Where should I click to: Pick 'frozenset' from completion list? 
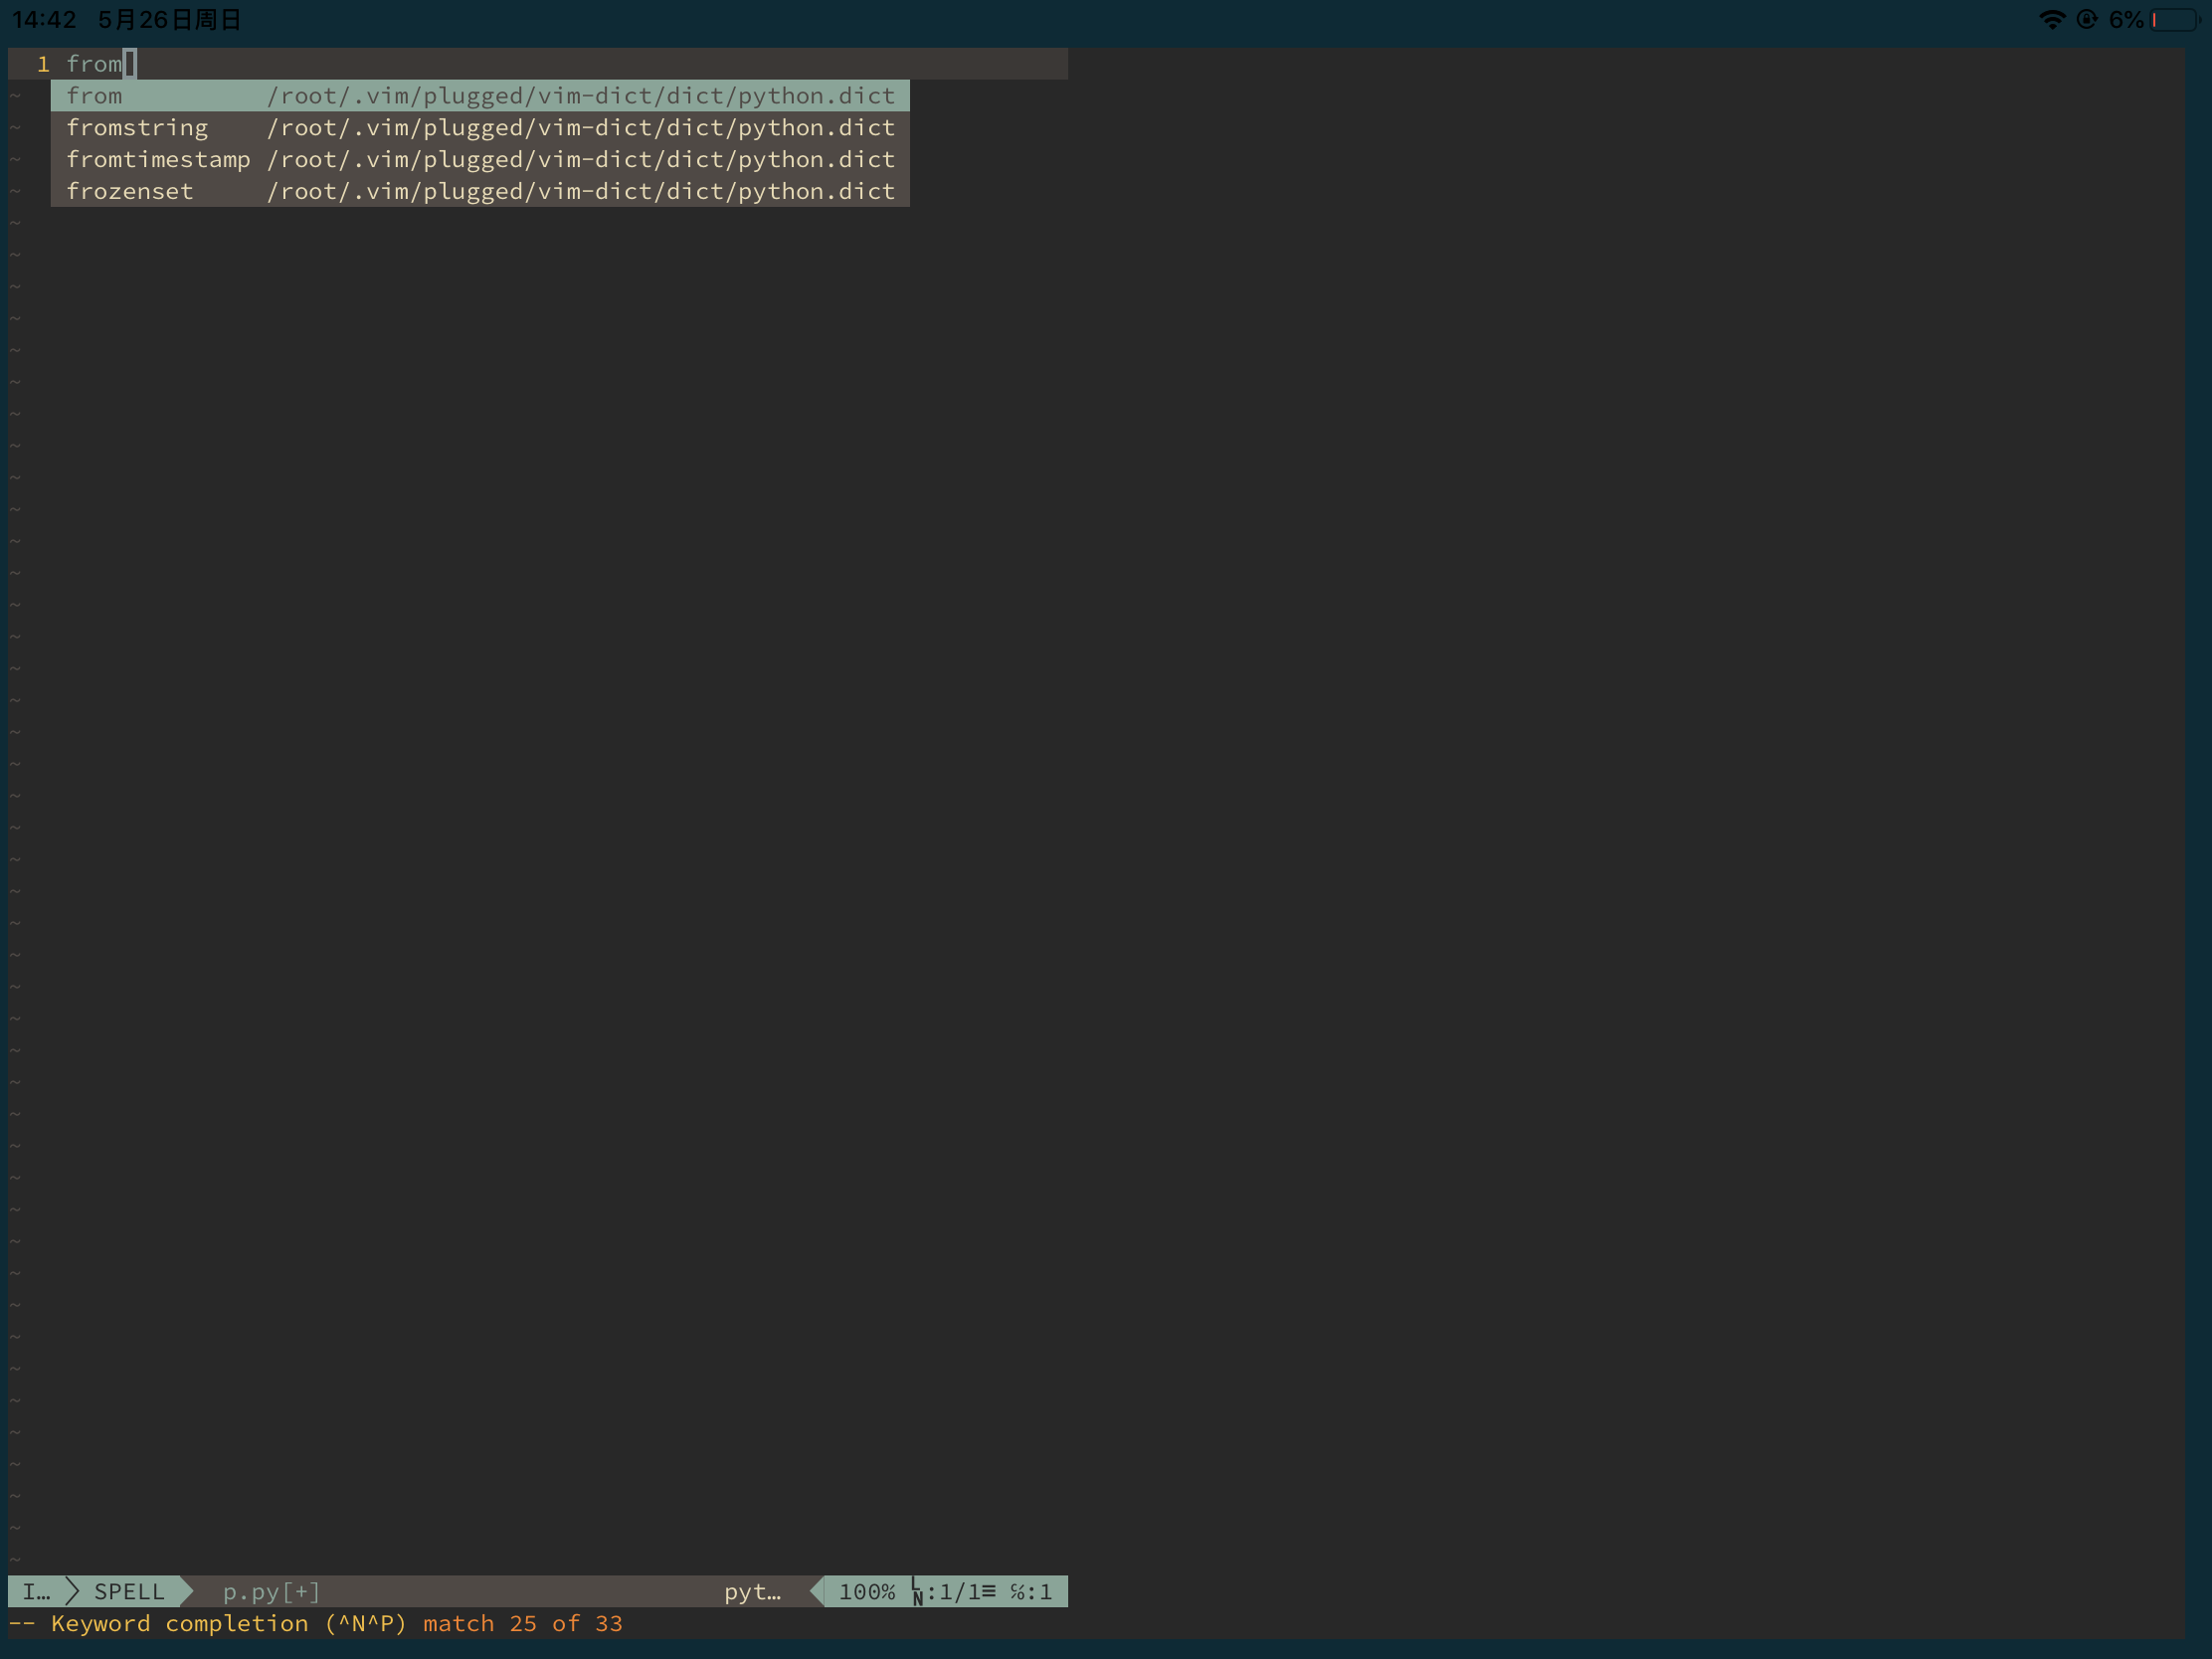(130, 192)
